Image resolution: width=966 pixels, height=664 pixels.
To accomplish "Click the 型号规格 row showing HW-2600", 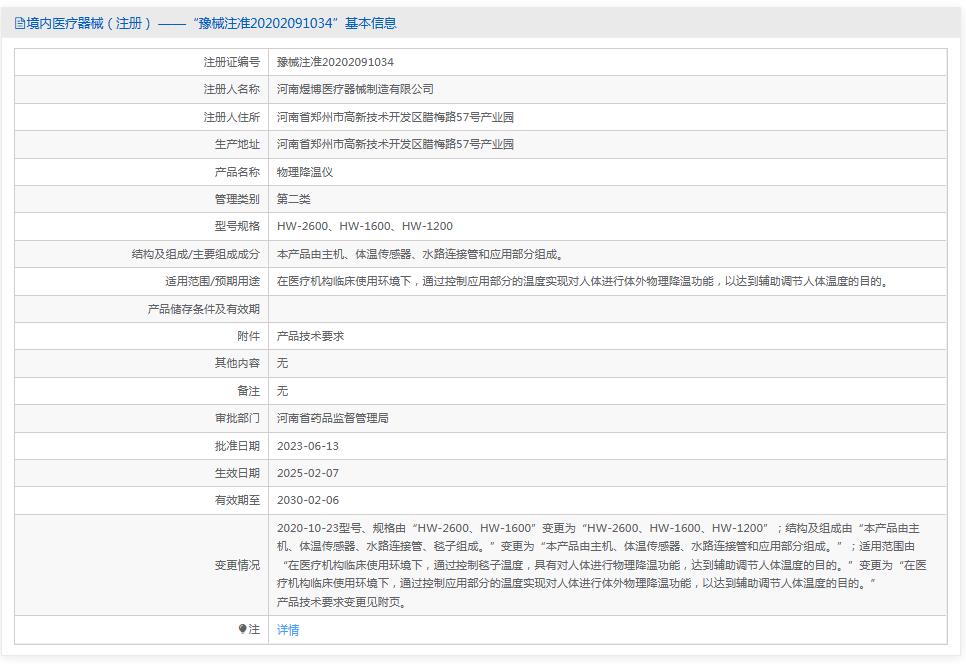I will pyautogui.click(x=364, y=226).
